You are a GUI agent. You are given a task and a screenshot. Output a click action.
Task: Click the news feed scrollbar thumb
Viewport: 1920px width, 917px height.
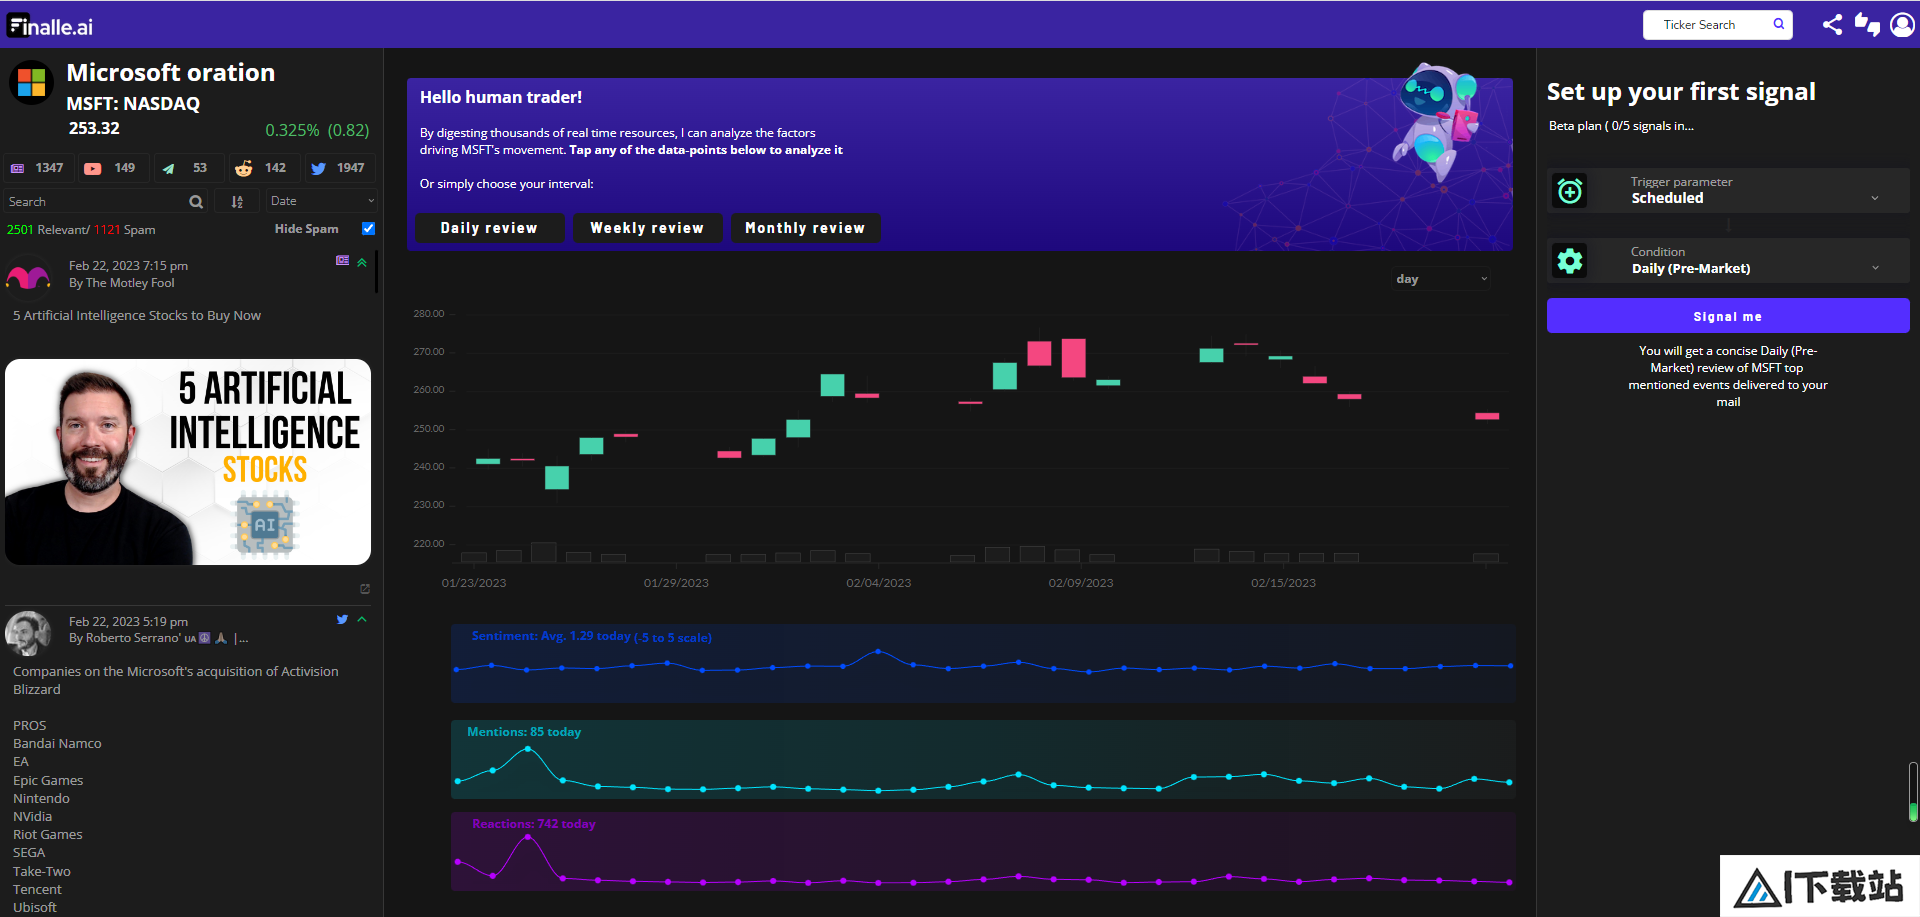click(376, 271)
